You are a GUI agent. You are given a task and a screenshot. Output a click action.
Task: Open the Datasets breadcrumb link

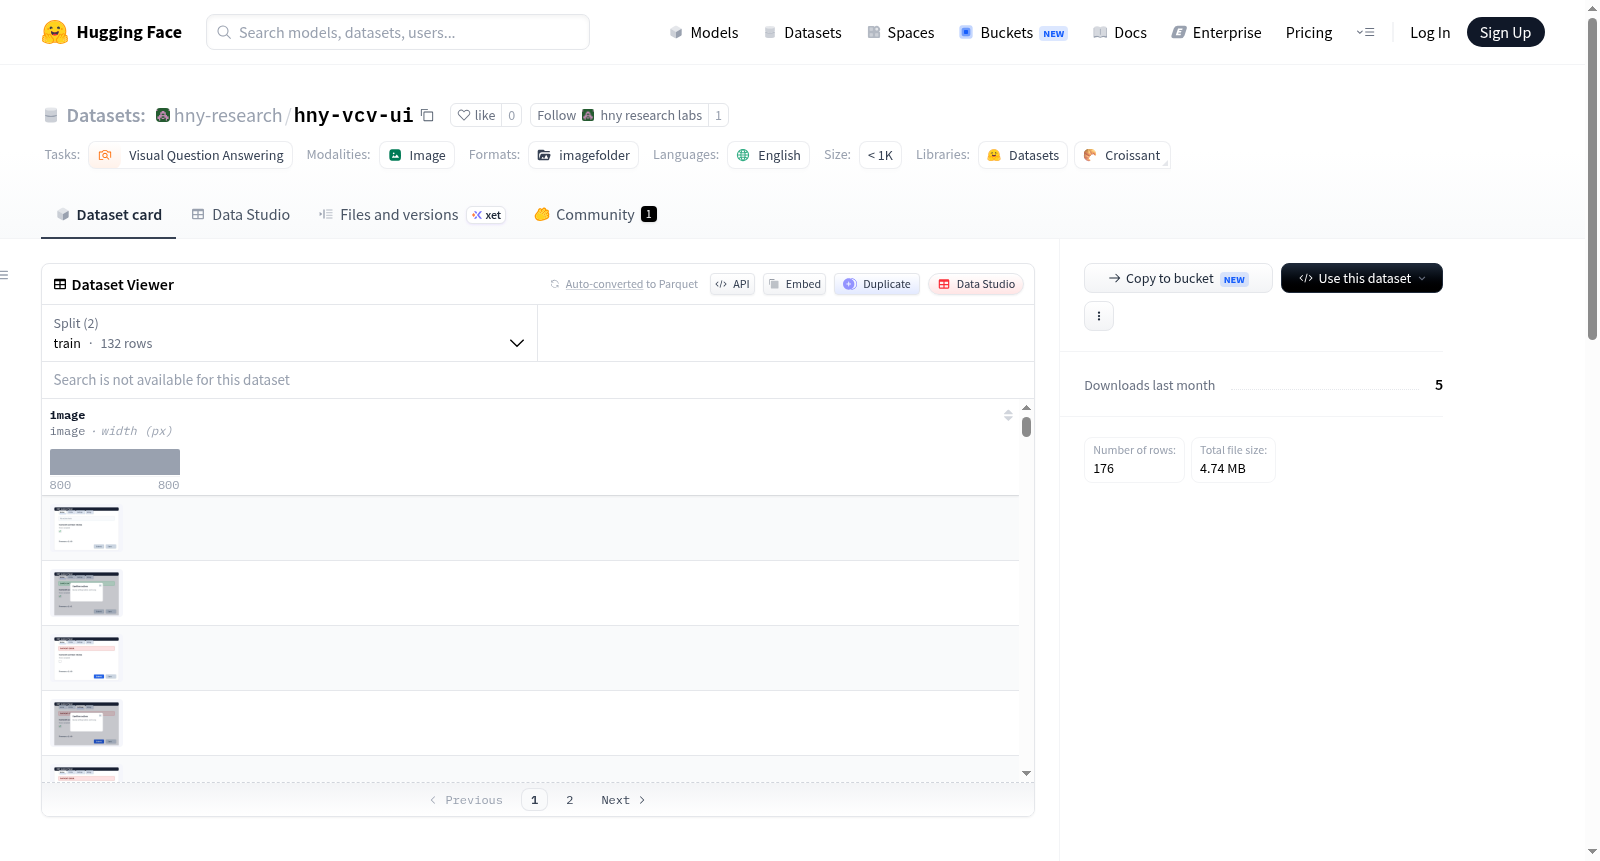click(x=106, y=115)
